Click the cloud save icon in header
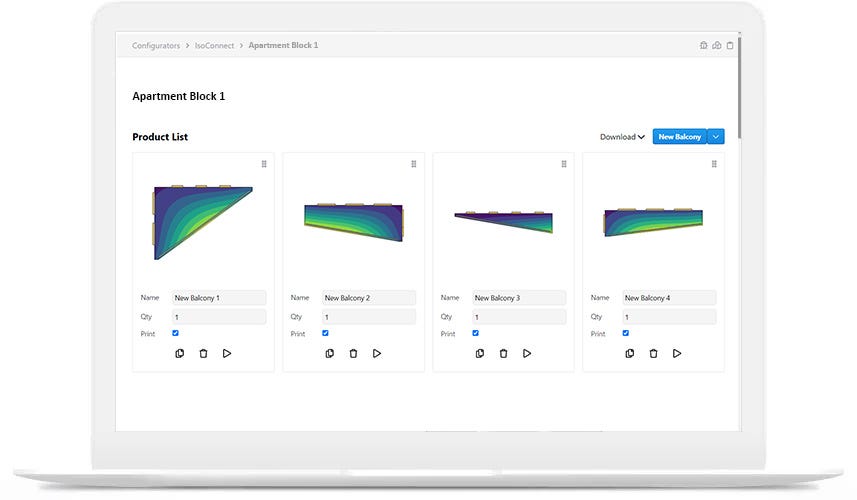Image resolution: width=857 pixels, height=500 pixels. click(x=717, y=45)
